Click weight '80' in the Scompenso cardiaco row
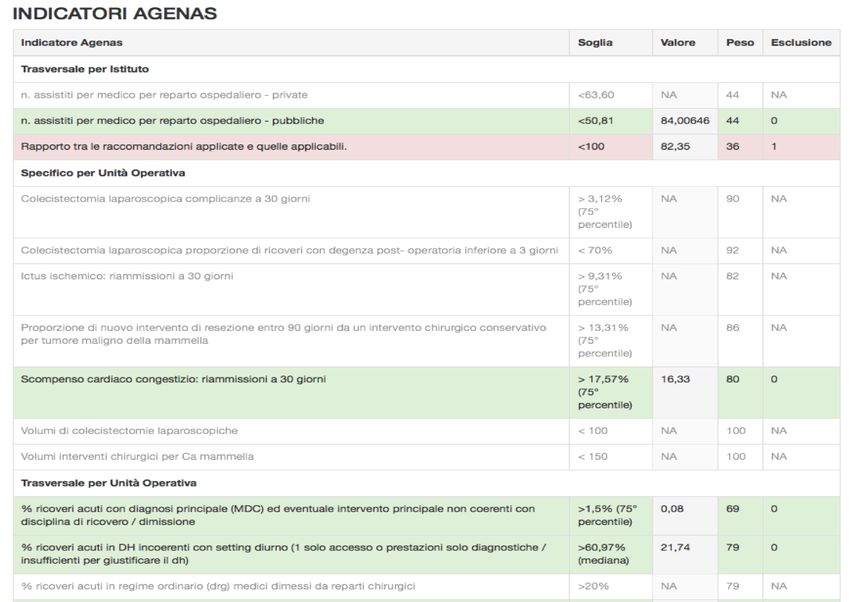 point(732,379)
